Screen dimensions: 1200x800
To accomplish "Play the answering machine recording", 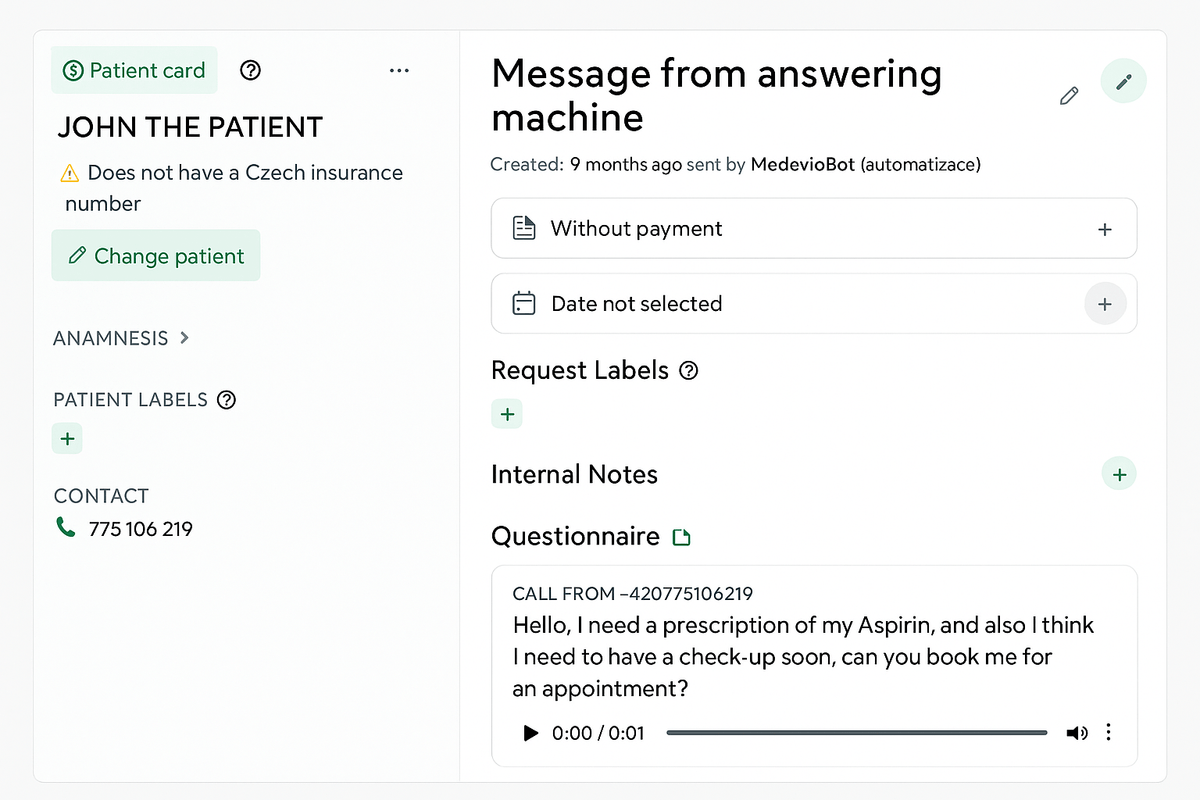I will [x=530, y=733].
